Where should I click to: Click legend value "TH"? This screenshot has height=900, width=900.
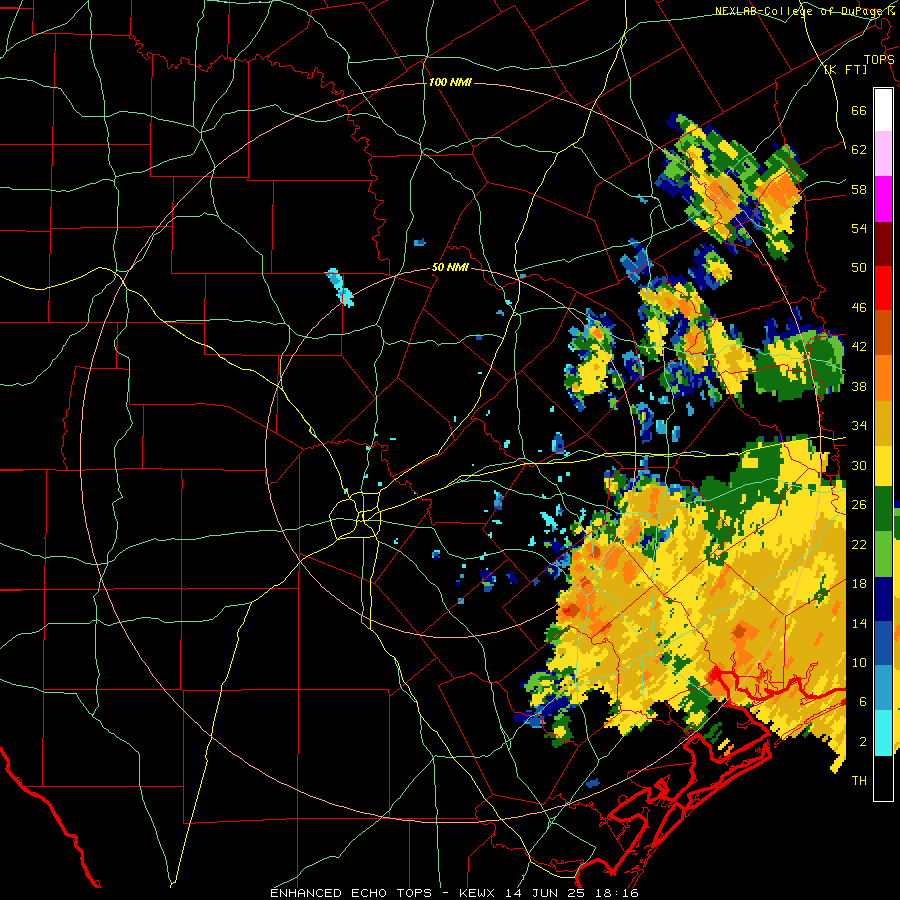tap(859, 781)
